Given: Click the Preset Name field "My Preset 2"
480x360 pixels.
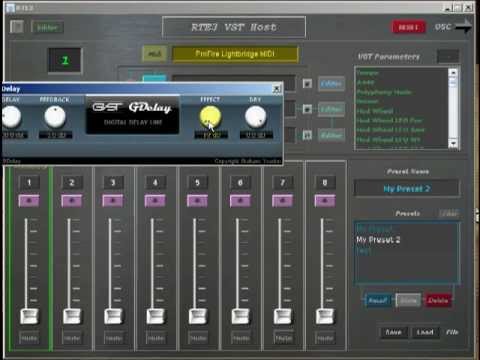Looking at the screenshot, I should pos(407,189).
